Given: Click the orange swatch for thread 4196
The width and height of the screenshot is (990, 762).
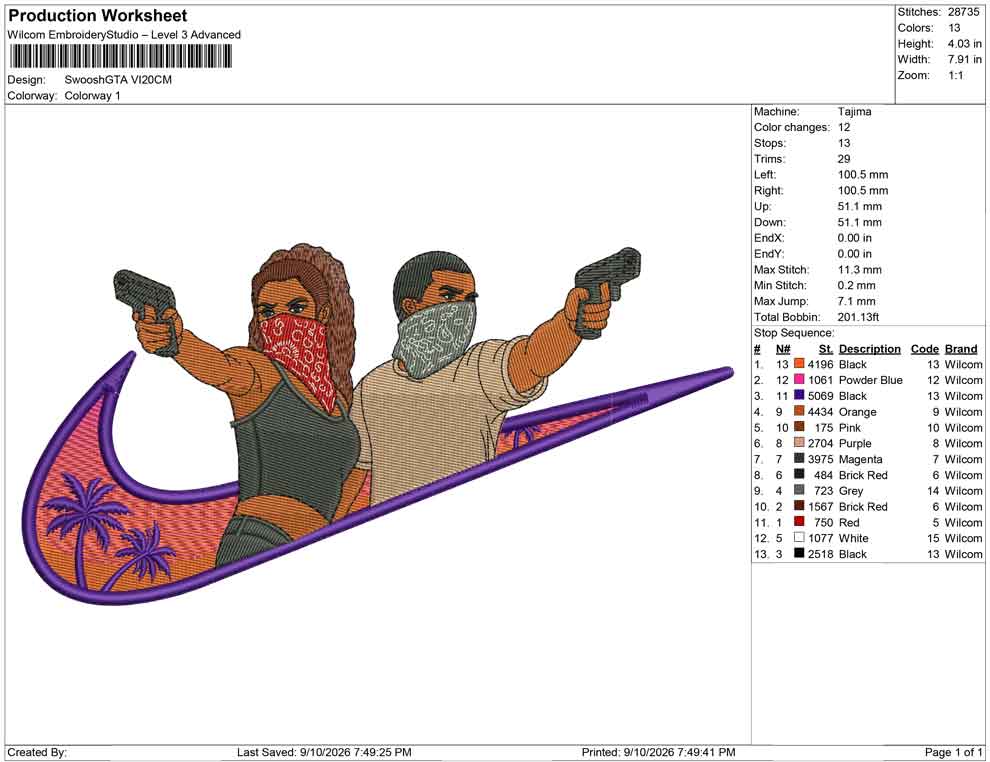Looking at the screenshot, I should (799, 364).
